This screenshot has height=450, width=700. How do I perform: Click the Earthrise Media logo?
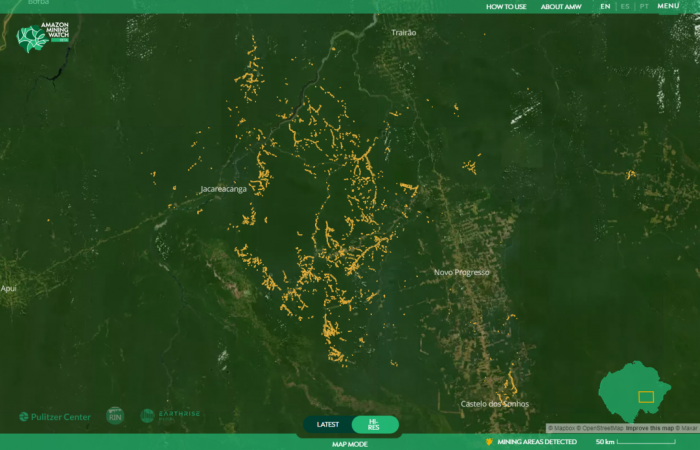170,415
